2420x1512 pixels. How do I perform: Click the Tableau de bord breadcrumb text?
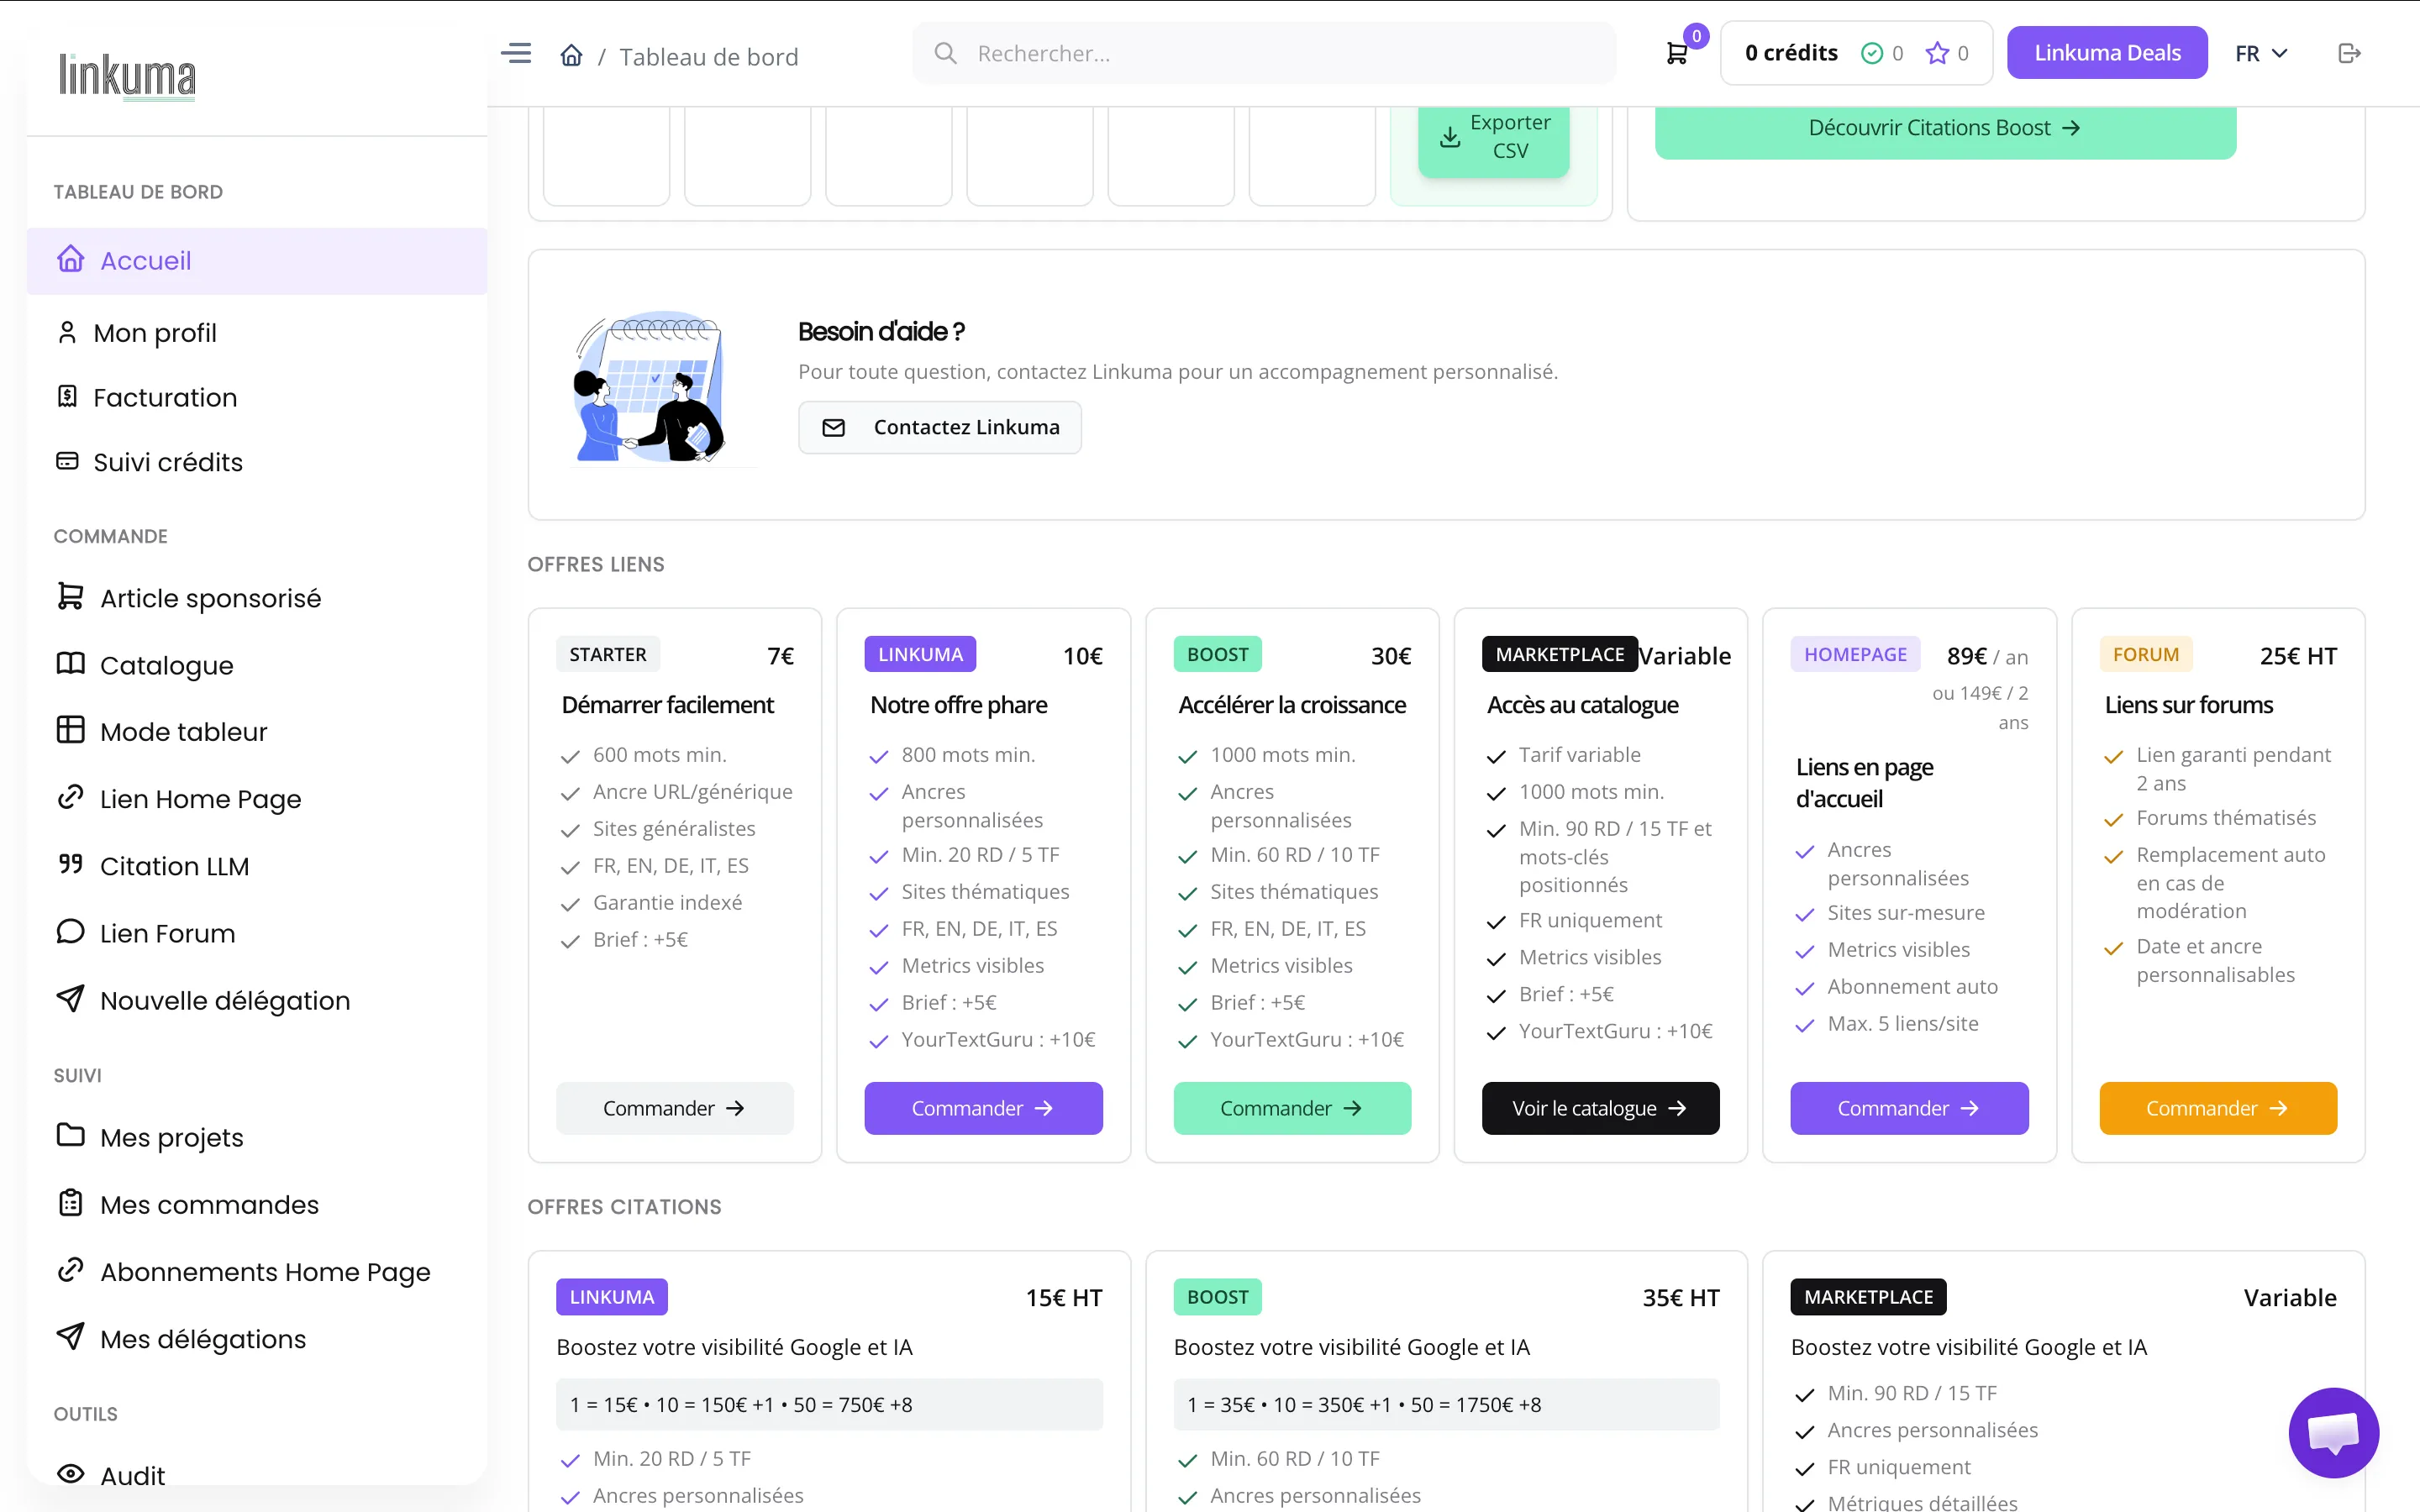pos(708,57)
